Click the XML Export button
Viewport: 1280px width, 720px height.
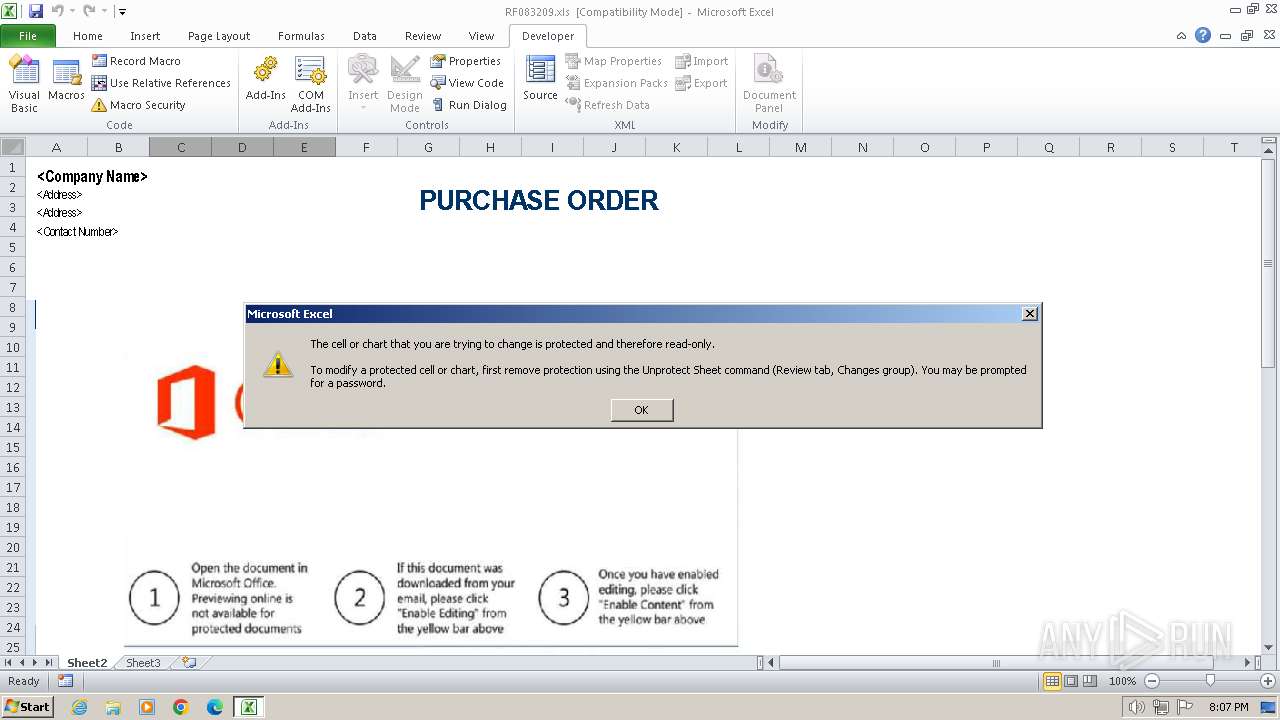pyautogui.click(x=702, y=83)
